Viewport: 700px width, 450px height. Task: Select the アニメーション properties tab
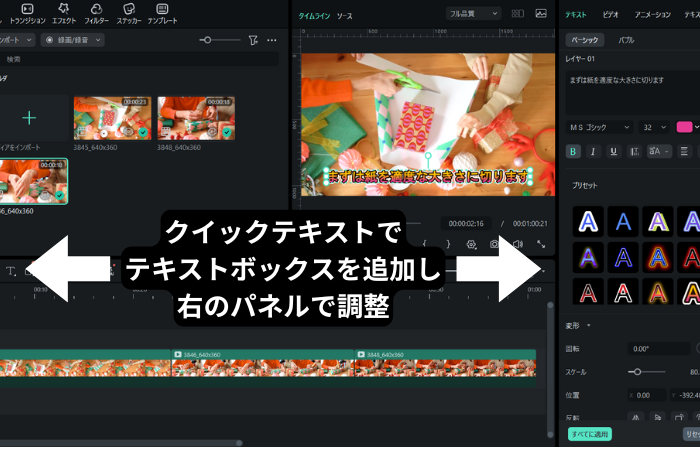[653, 15]
